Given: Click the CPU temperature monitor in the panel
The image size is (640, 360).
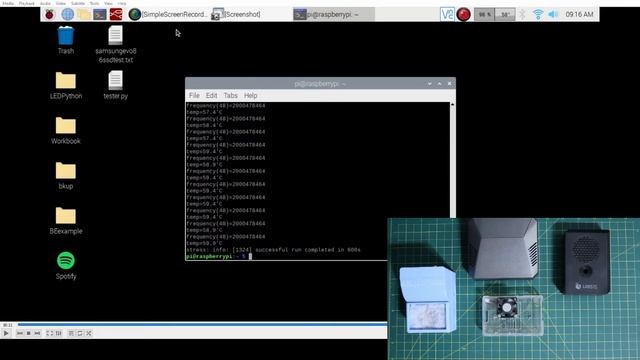Looking at the screenshot, I should [x=505, y=14].
